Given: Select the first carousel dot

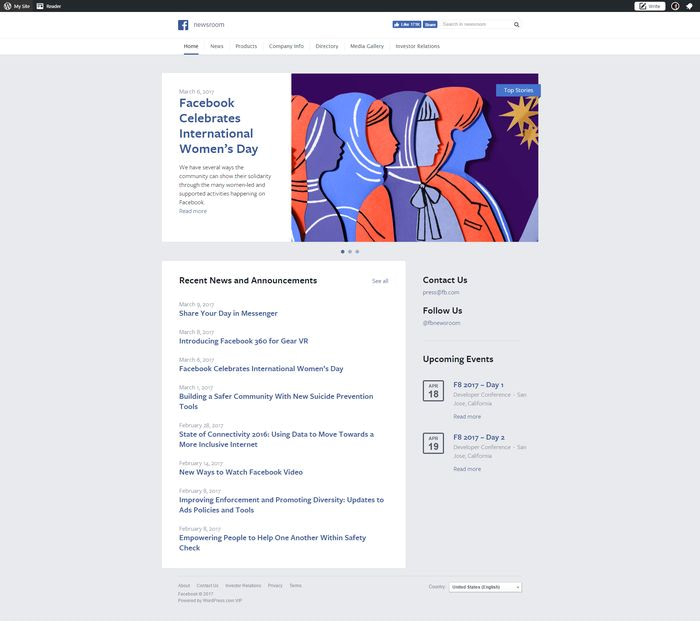Looking at the screenshot, I should pyautogui.click(x=342, y=252).
